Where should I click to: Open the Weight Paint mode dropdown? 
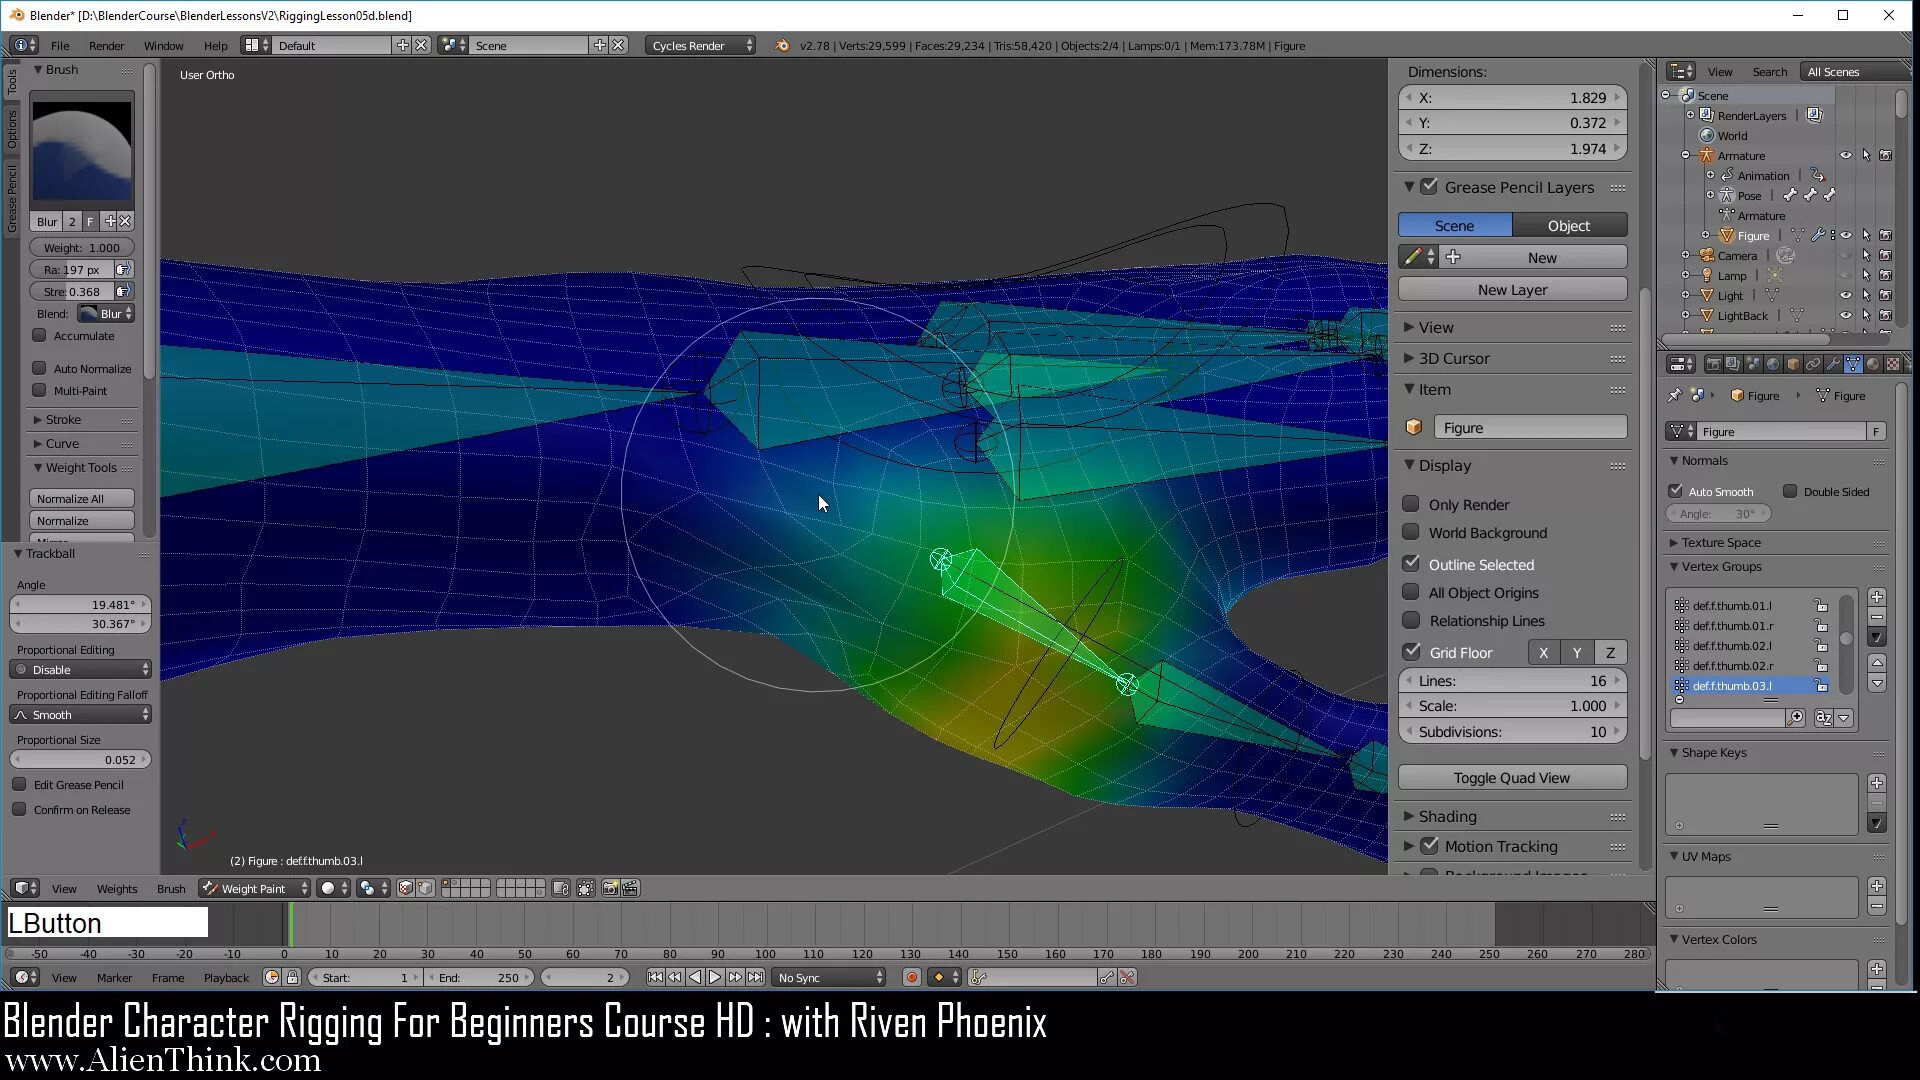point(255,889)
